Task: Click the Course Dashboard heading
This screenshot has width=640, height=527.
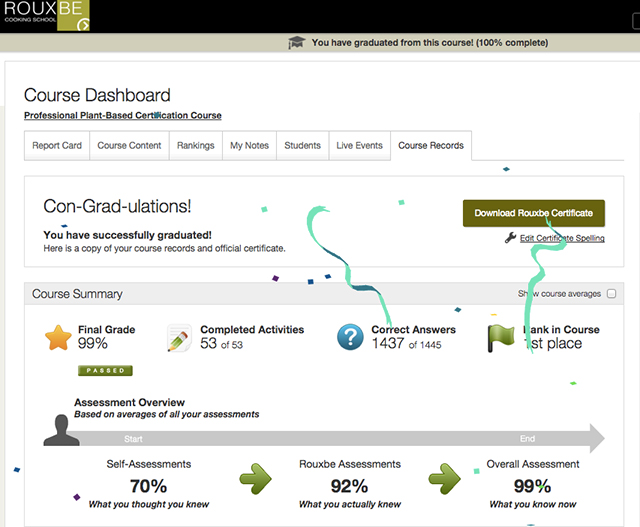Action: (97, 95)
